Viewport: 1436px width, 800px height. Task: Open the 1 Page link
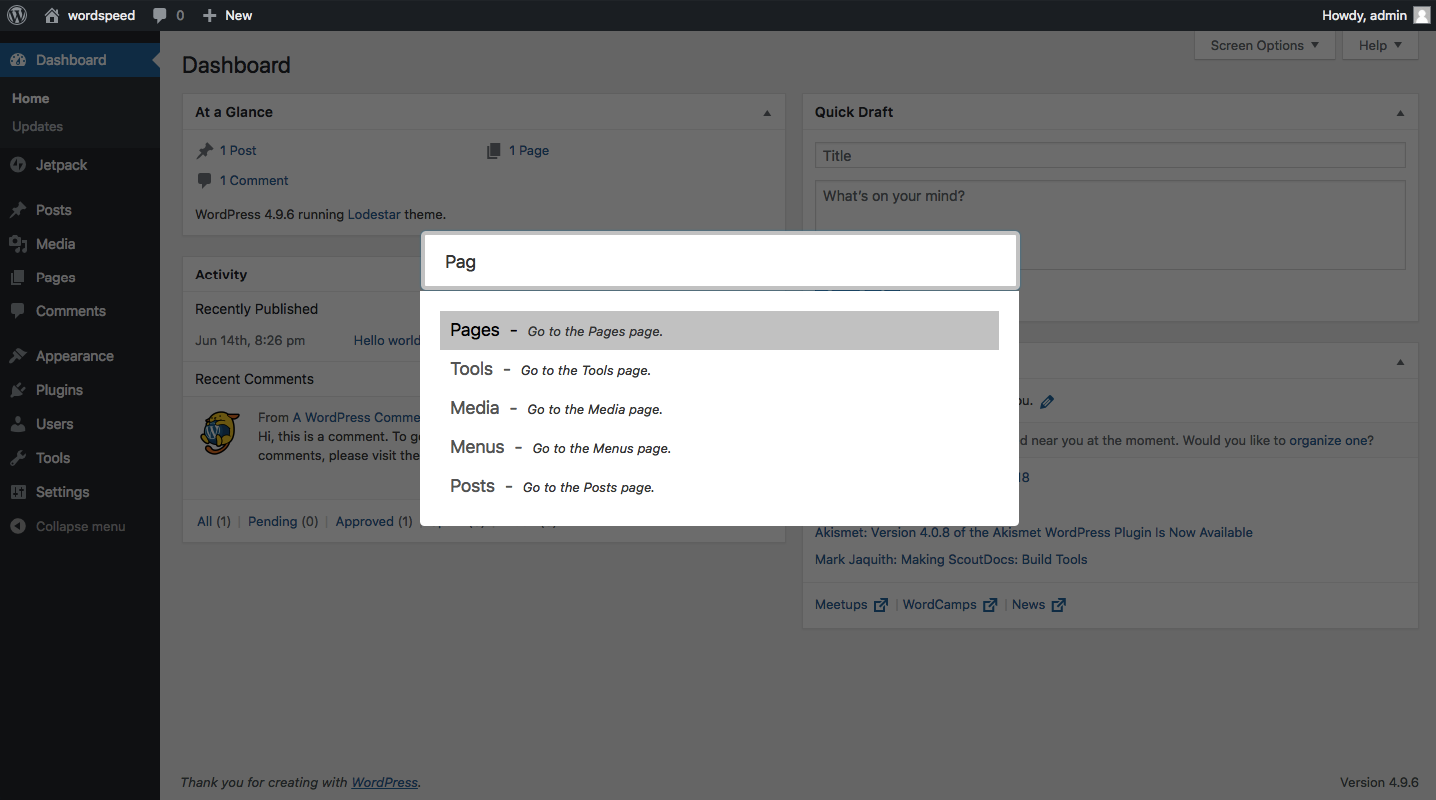(x=529, y=151)
